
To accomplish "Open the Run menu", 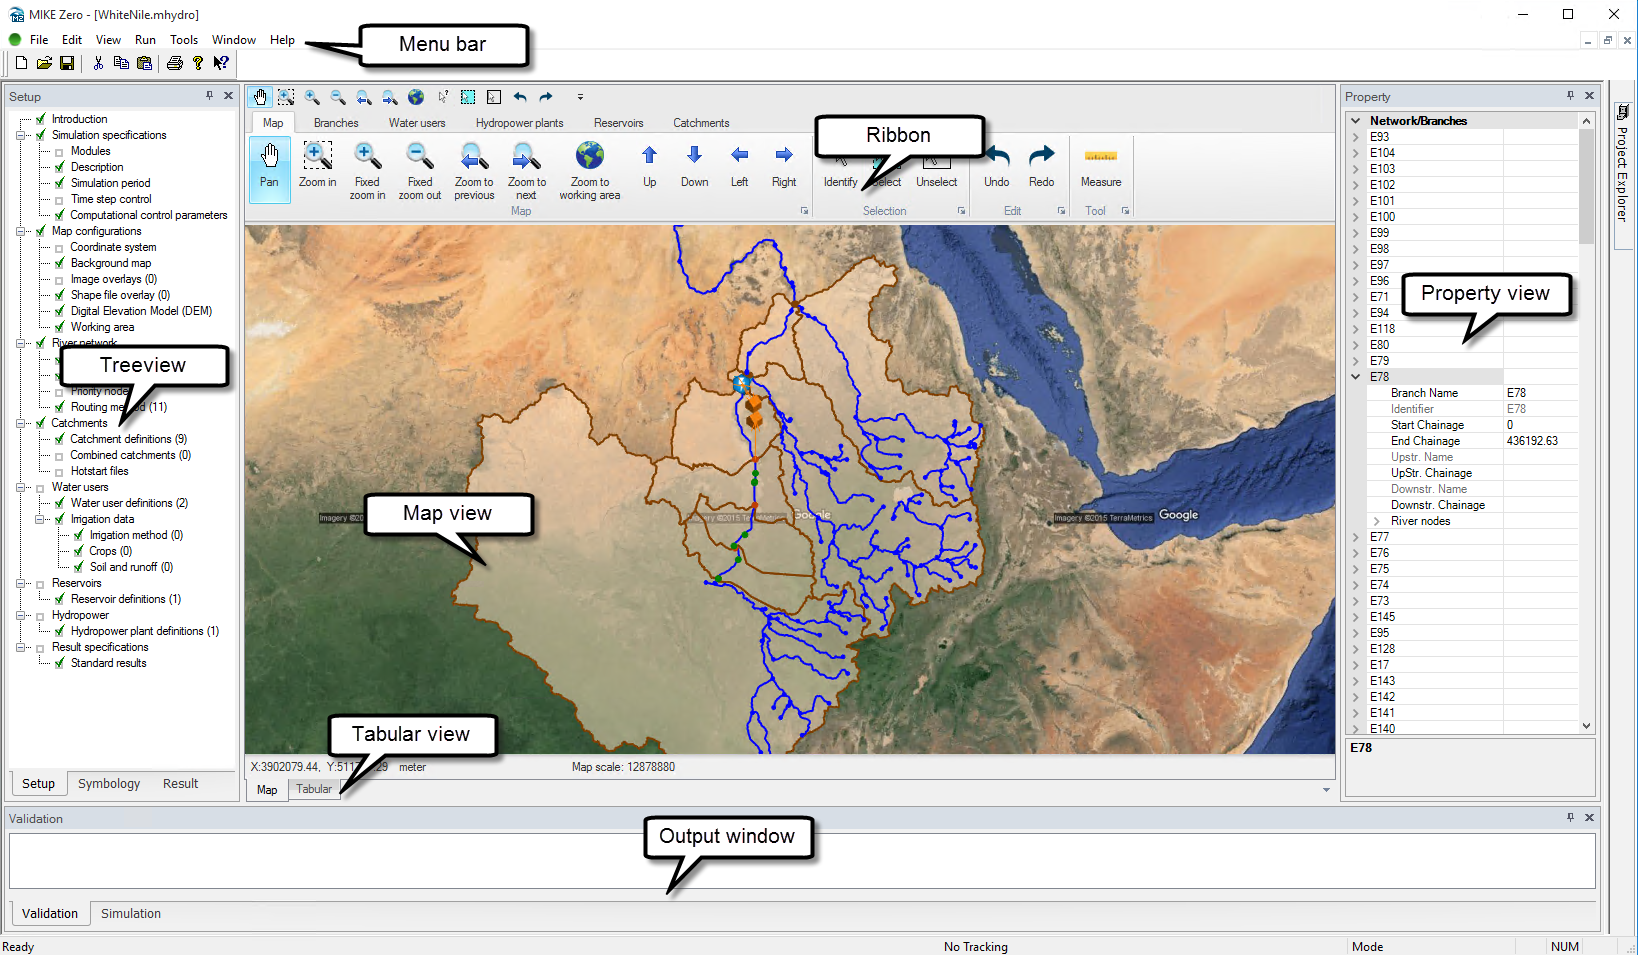I will [x=145, y=40].
